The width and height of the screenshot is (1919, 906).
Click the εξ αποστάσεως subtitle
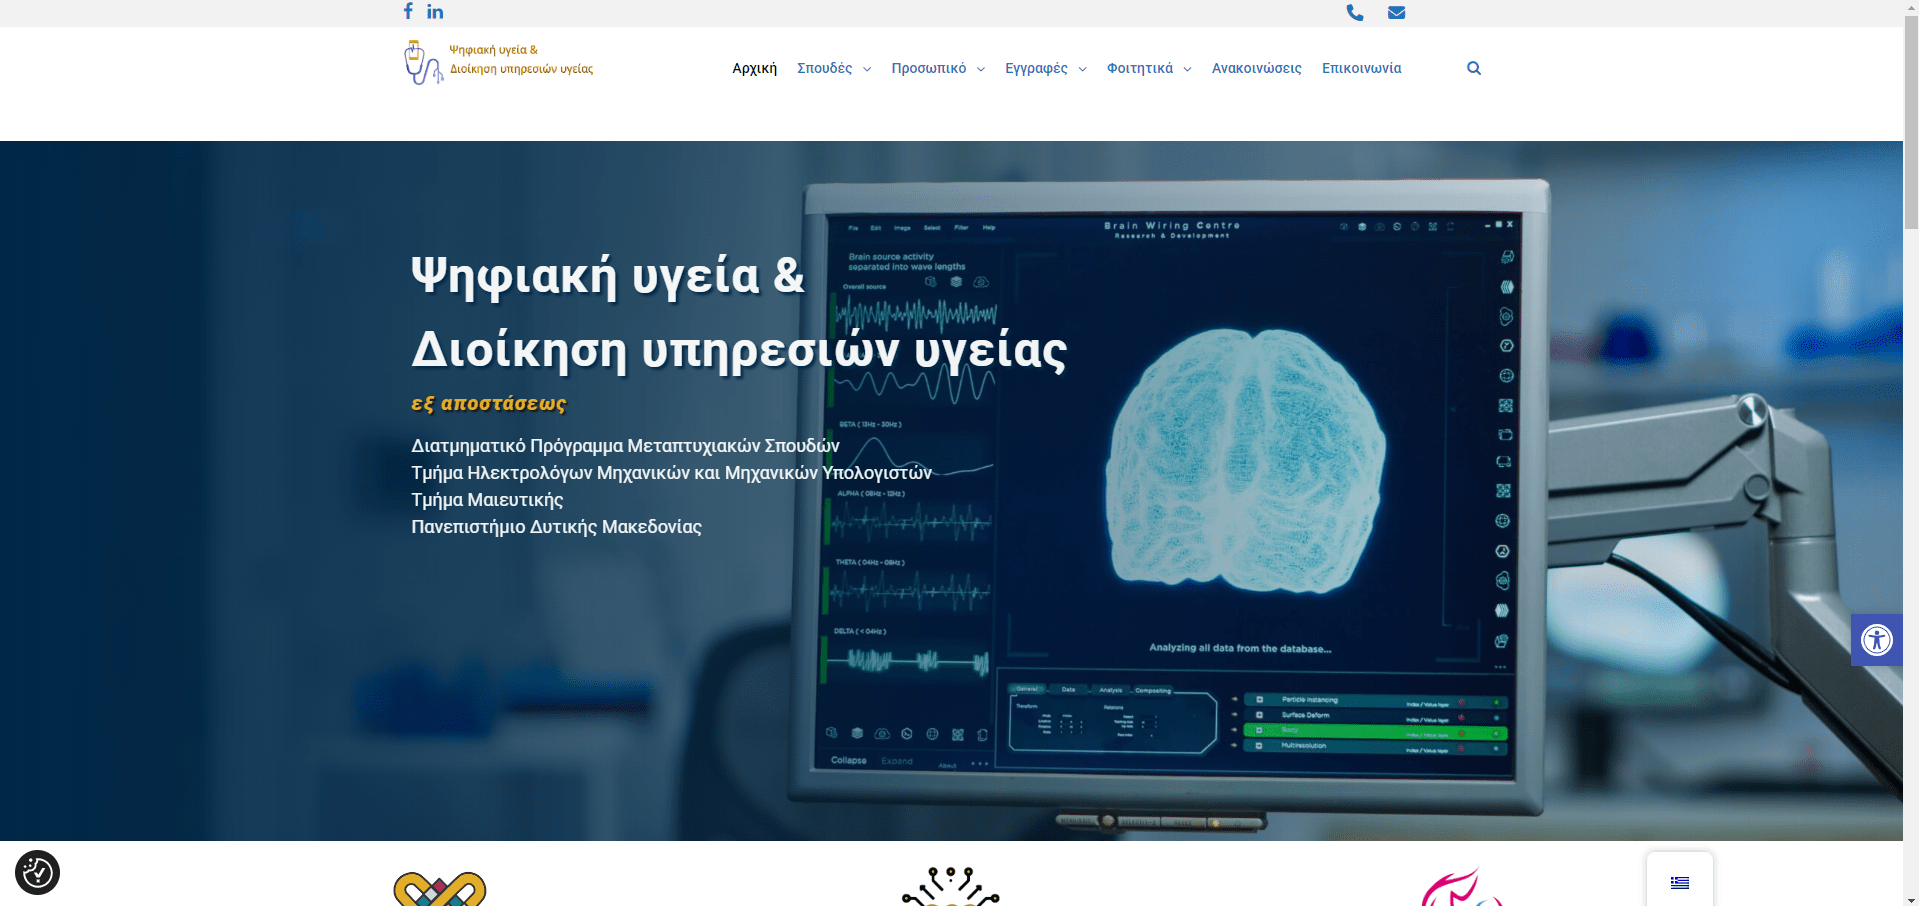coord(489,403)
